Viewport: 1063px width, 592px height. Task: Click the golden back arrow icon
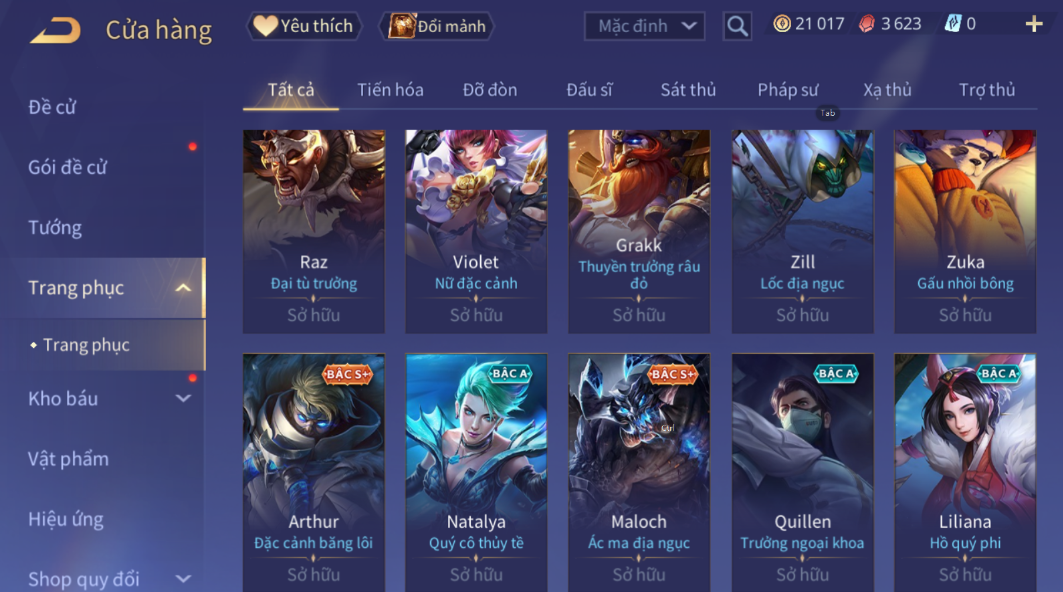(x=56, y=31)
